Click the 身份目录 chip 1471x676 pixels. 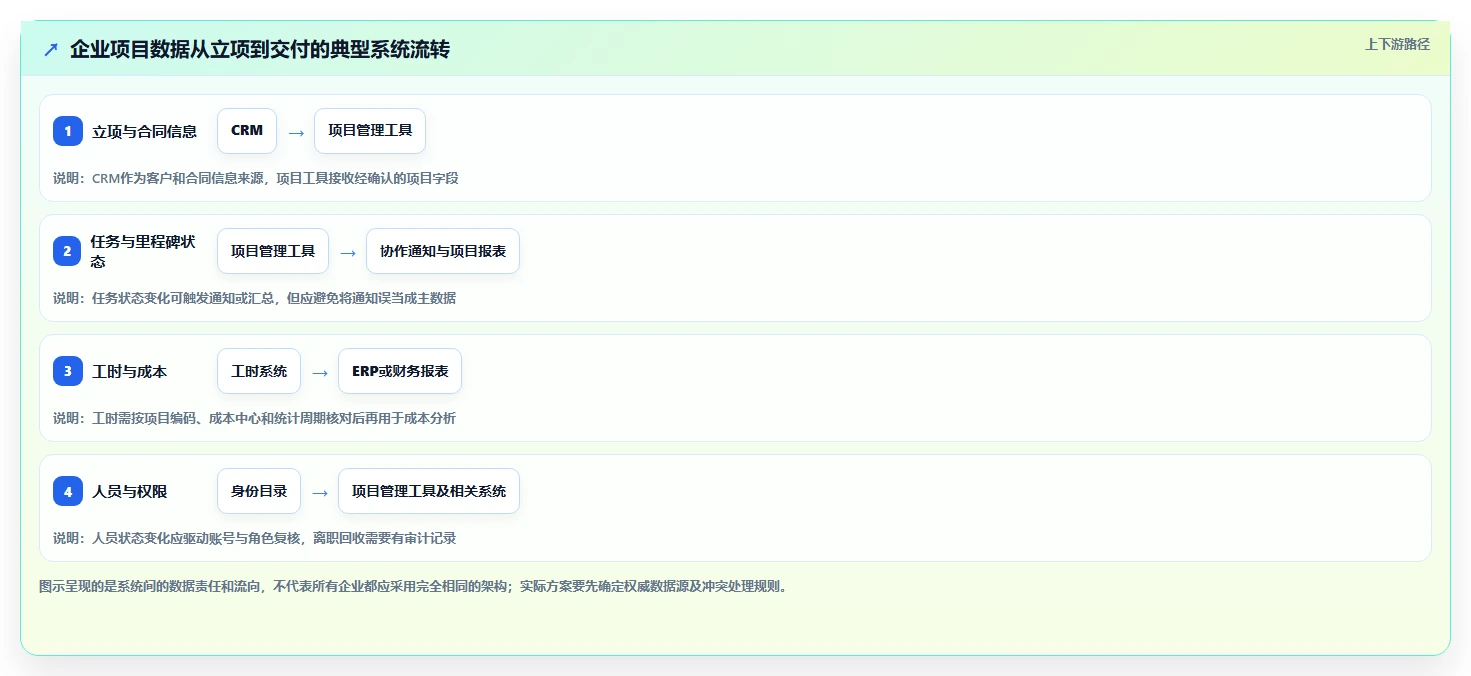[x=259, y=491]
